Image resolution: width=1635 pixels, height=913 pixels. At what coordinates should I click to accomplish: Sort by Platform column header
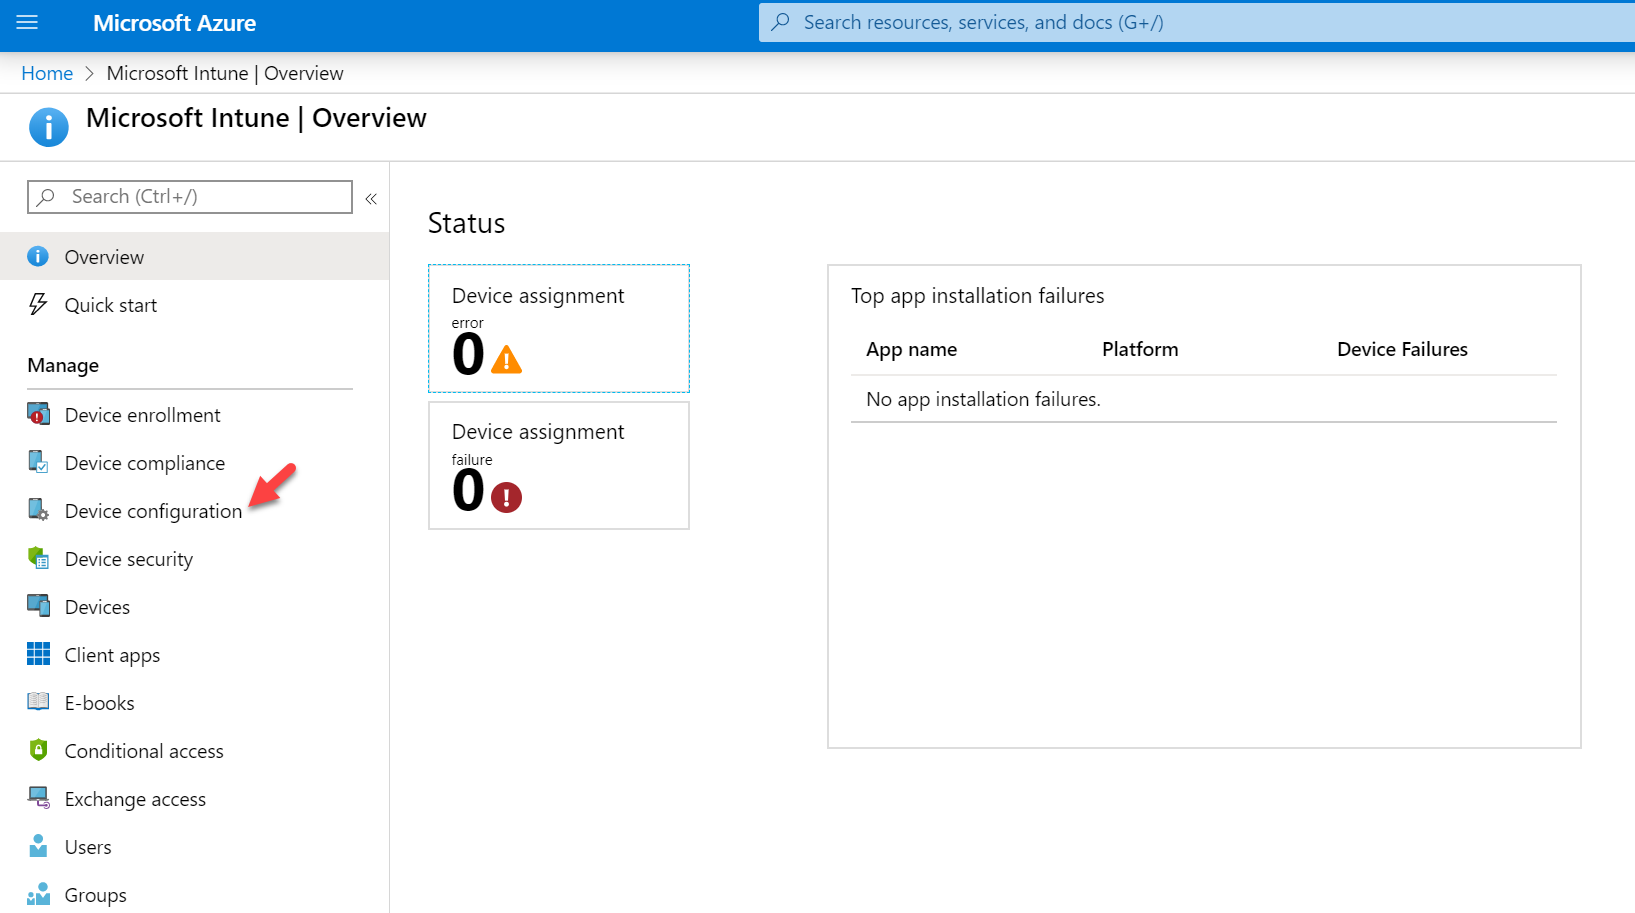(1140, 349)
